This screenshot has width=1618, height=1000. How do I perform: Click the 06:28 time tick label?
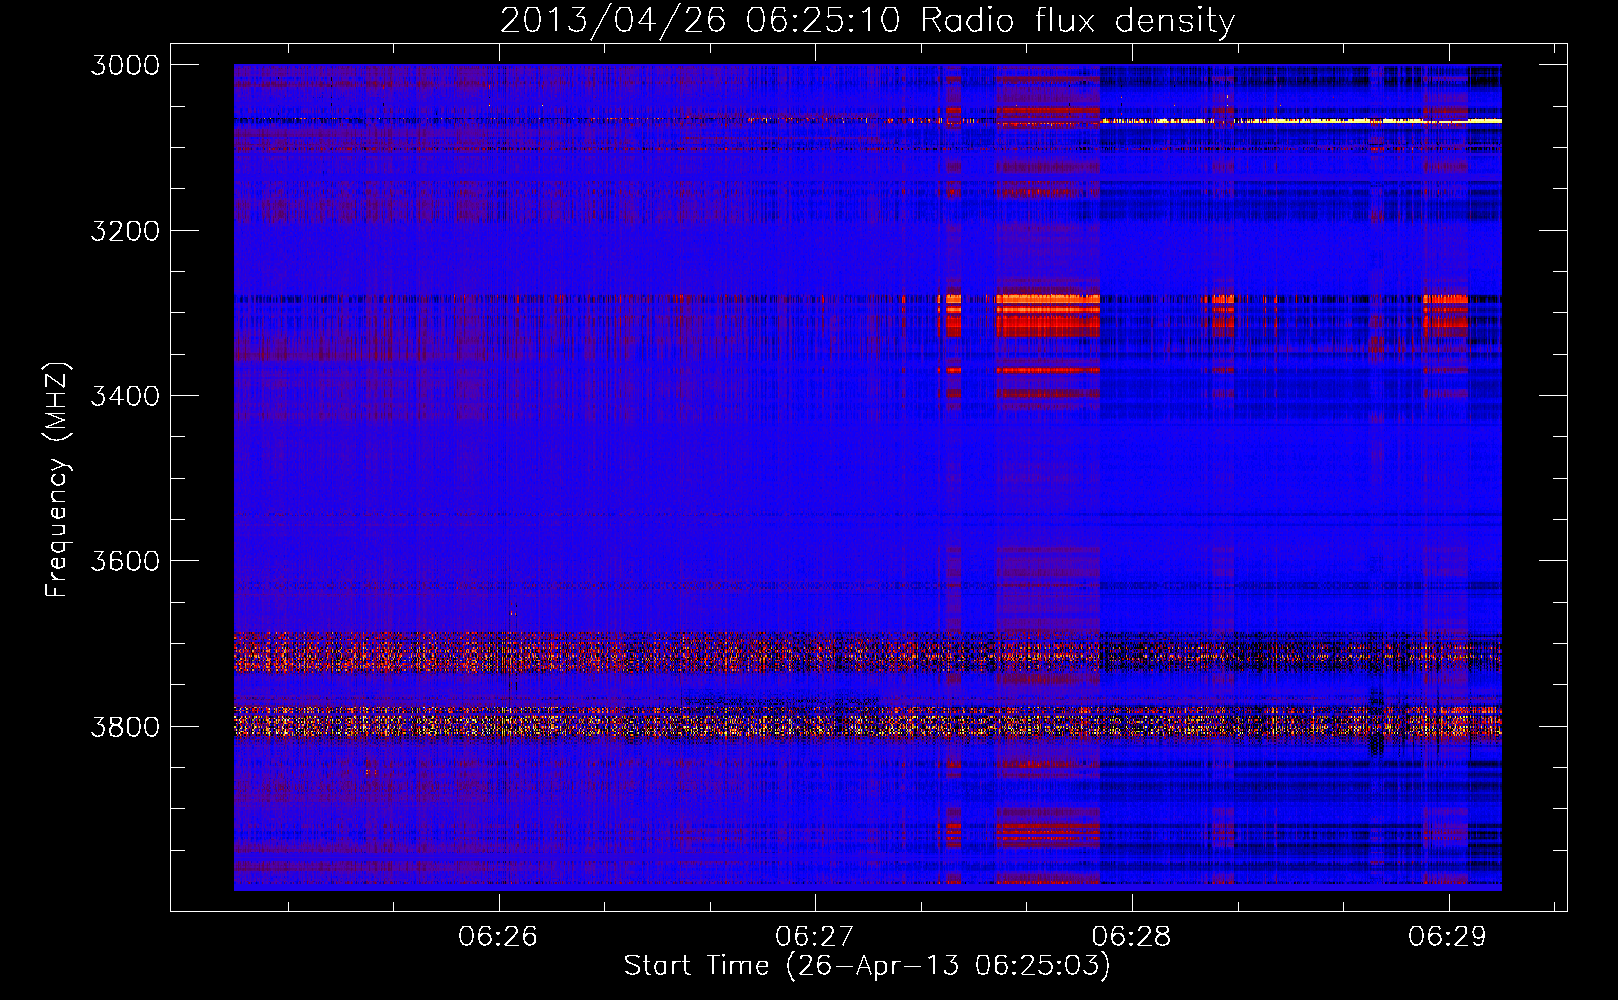click(1131, 937)
